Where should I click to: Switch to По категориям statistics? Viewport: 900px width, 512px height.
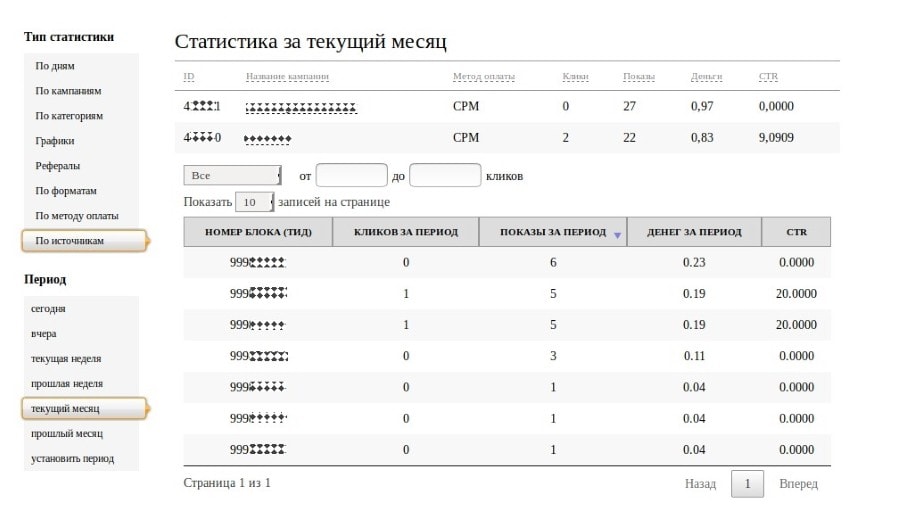point(69,116)
